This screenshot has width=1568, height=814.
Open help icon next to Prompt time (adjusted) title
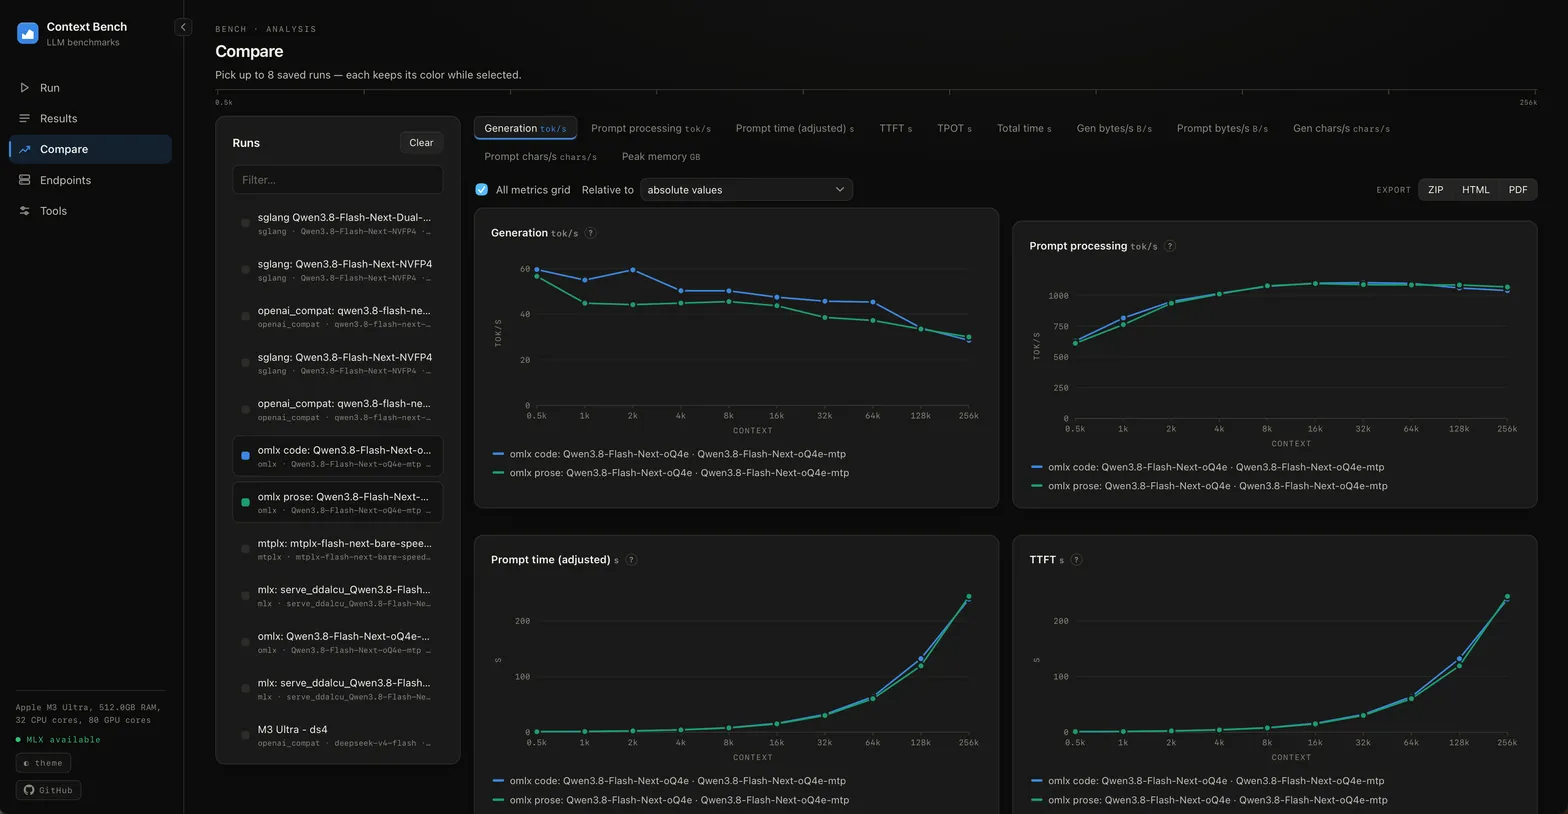pyautogui.click(x=631, y=560)
